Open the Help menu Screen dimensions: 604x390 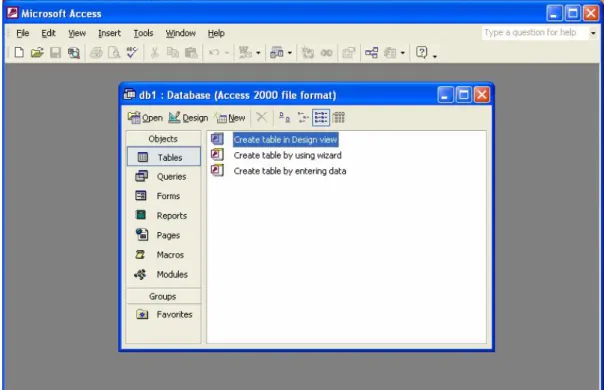[x=216, y=33]
